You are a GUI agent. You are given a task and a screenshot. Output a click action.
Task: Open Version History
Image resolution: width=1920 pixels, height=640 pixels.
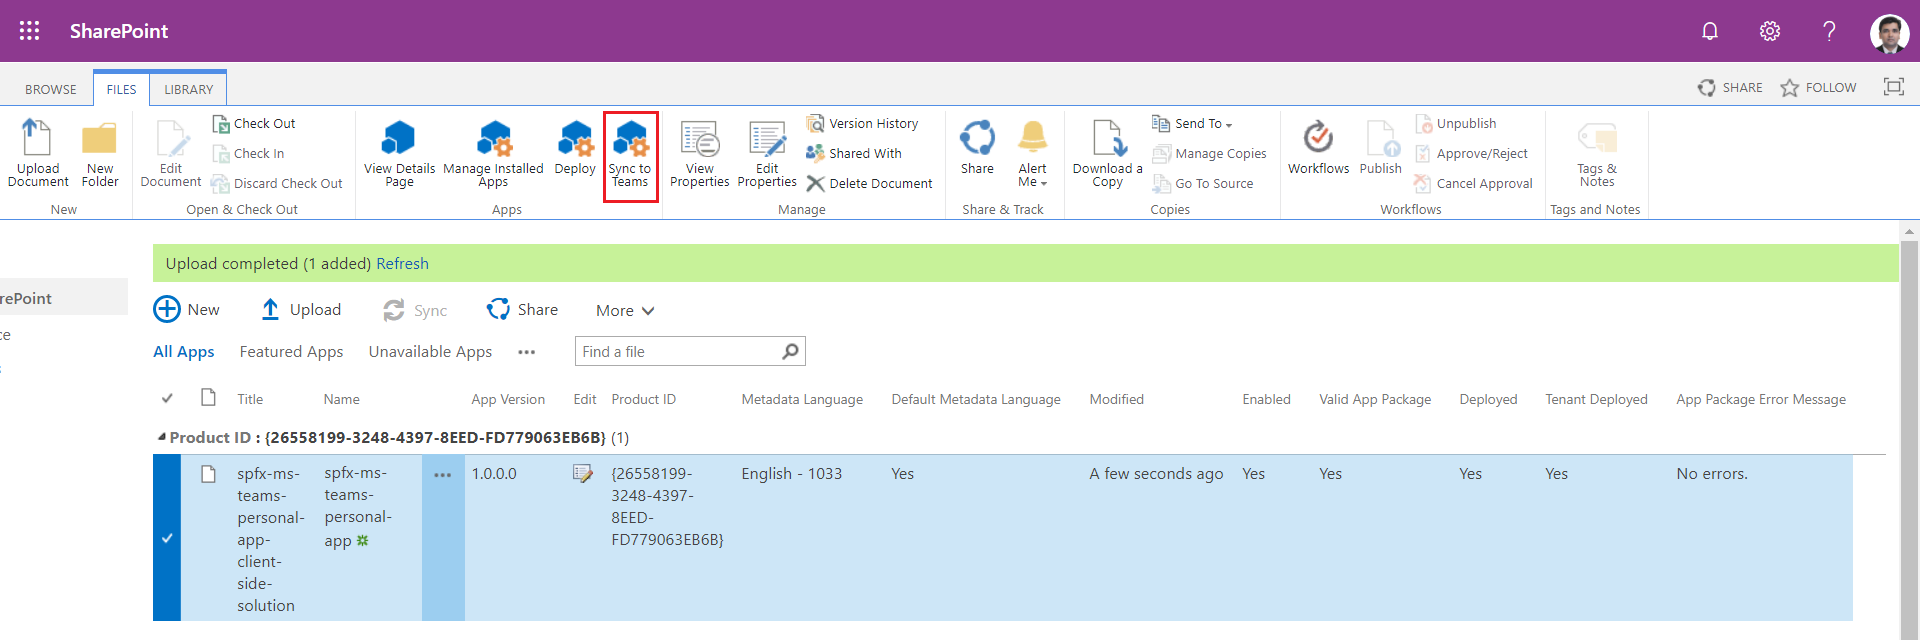(x=863, y=123)
